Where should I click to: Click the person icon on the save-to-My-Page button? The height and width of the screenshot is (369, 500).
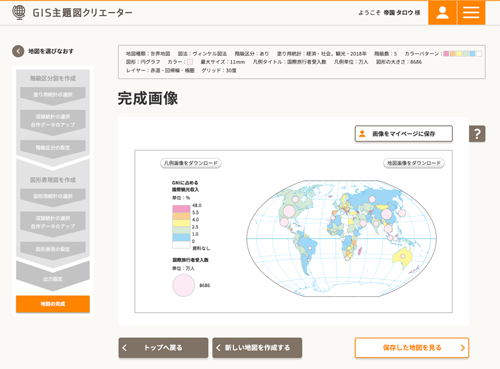point(362,134)
